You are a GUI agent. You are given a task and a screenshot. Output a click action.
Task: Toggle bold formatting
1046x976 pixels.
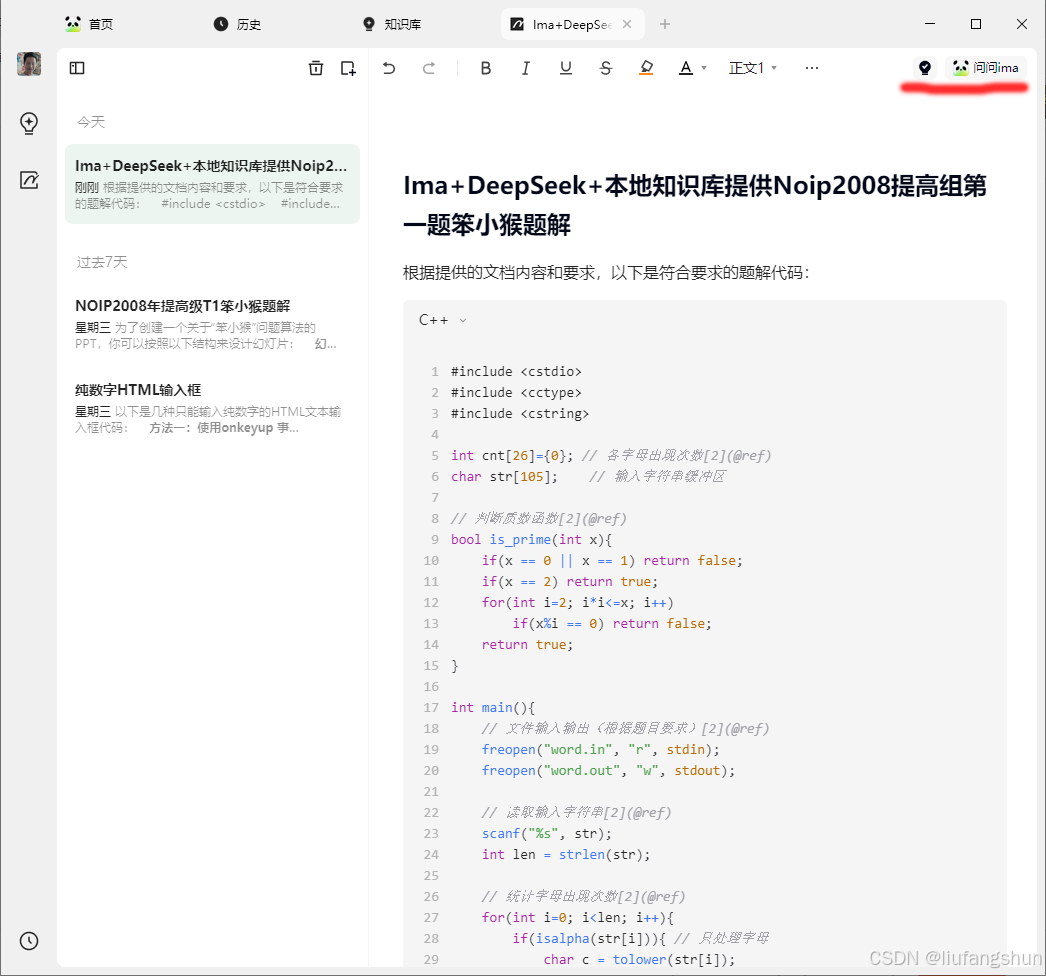[486, 68]
